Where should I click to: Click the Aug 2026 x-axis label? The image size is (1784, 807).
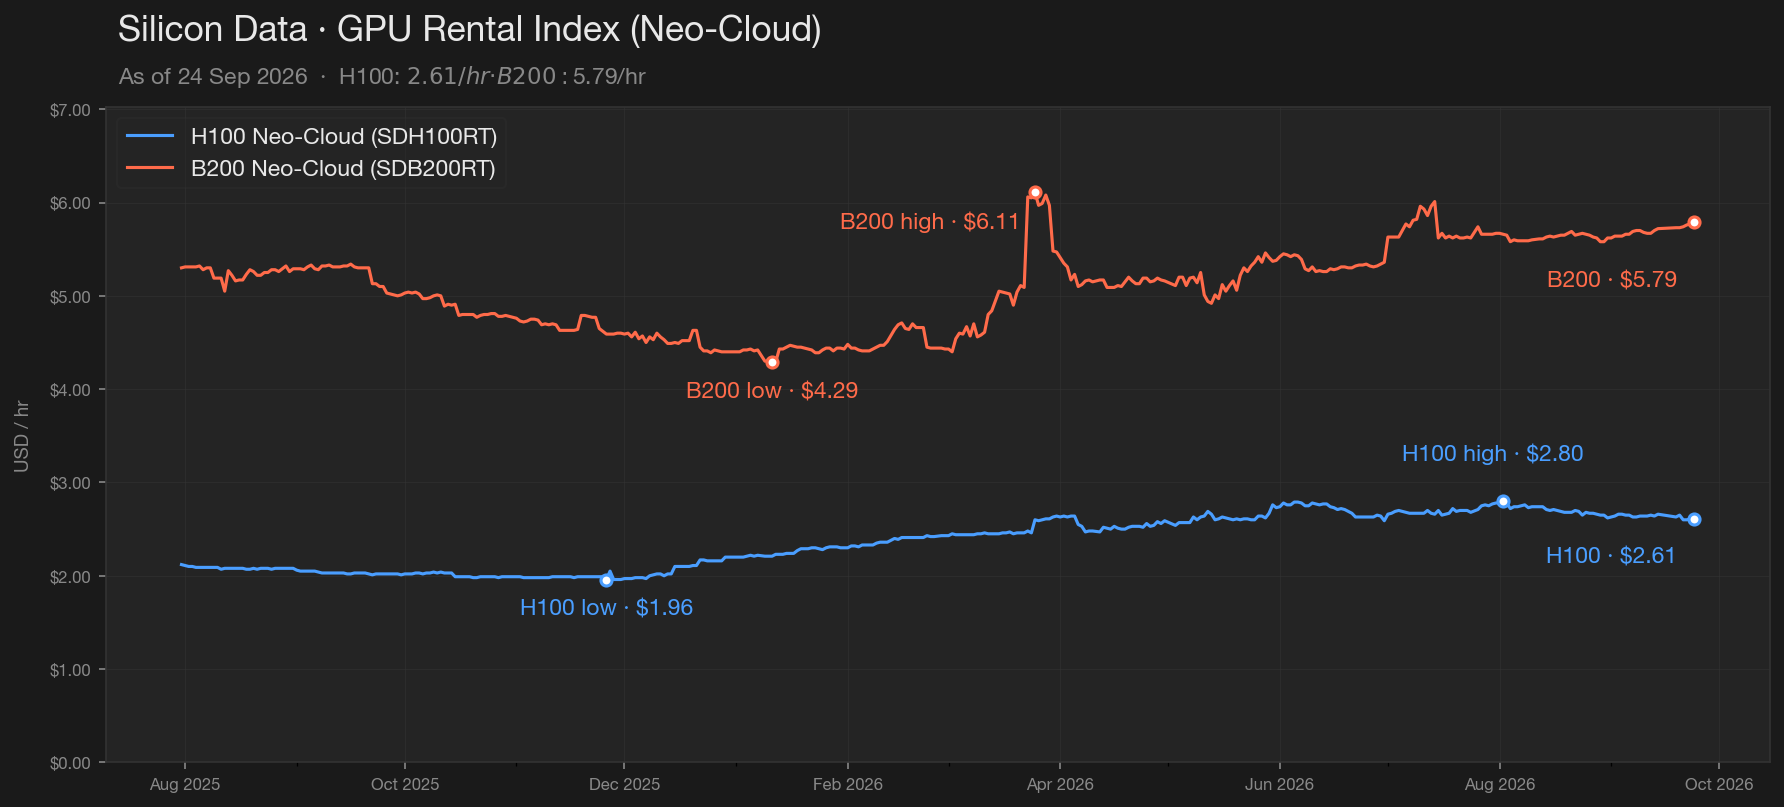click(x=1500, y=784)
